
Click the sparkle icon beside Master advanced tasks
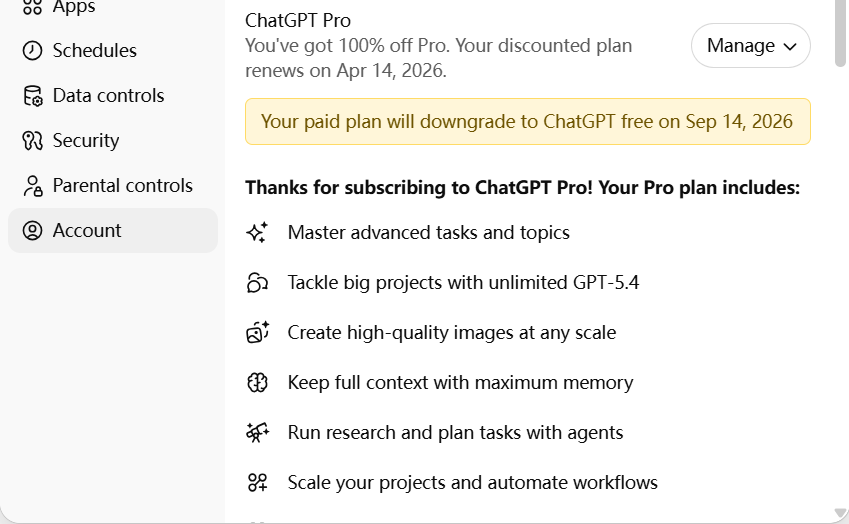click(257, 232)
